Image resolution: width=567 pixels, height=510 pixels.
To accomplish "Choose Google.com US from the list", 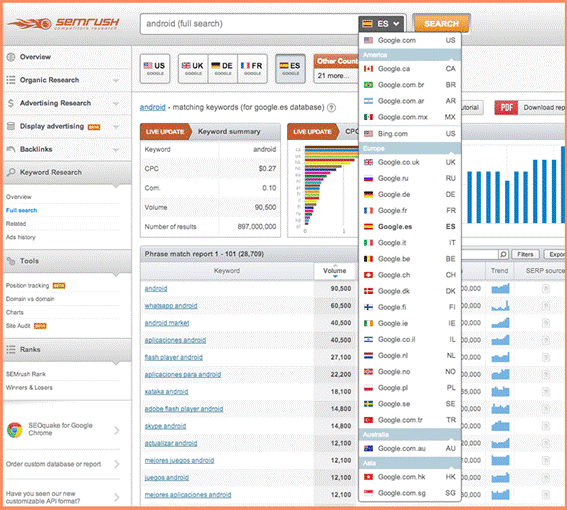I will coord(410,40).
